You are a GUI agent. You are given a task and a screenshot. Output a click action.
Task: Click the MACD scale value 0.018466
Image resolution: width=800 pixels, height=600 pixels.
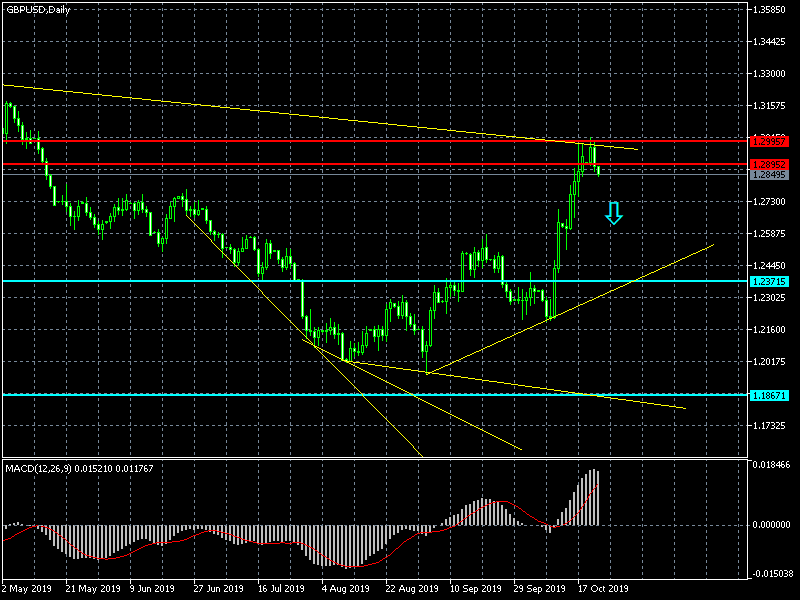point(771,465)
